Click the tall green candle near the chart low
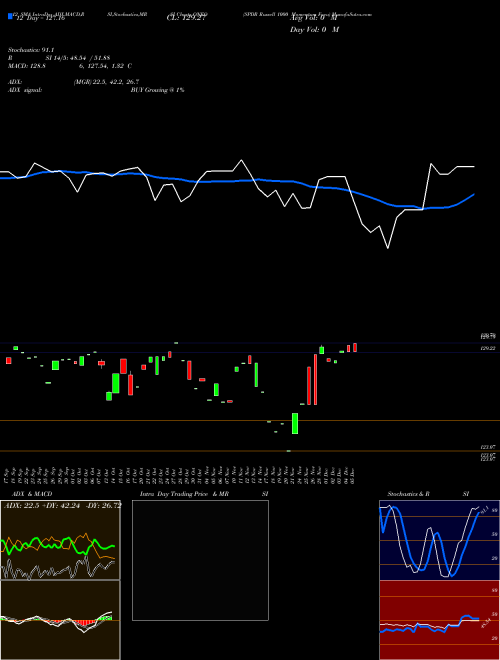The image size is (500, 660). coord(295,423)
